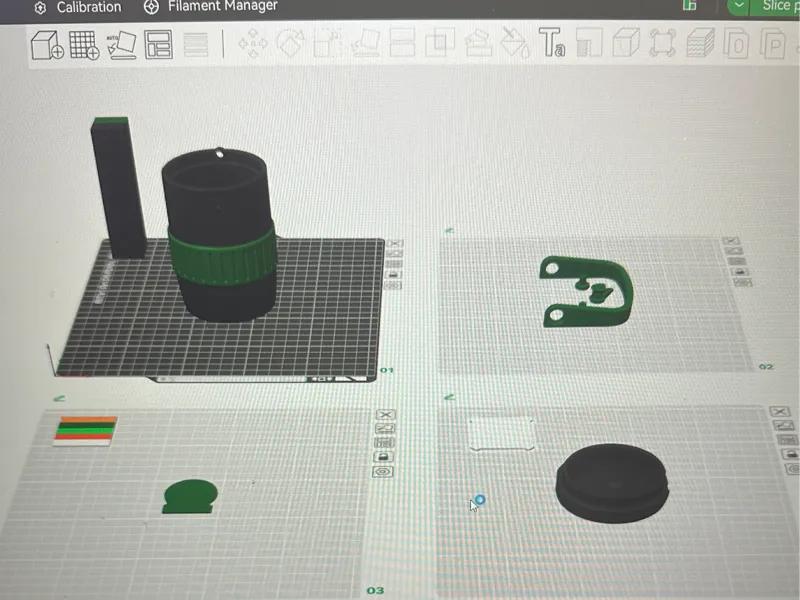Open the variable layer height tool
This screenshot has height=600, width=800.
[x=196, y=45]
